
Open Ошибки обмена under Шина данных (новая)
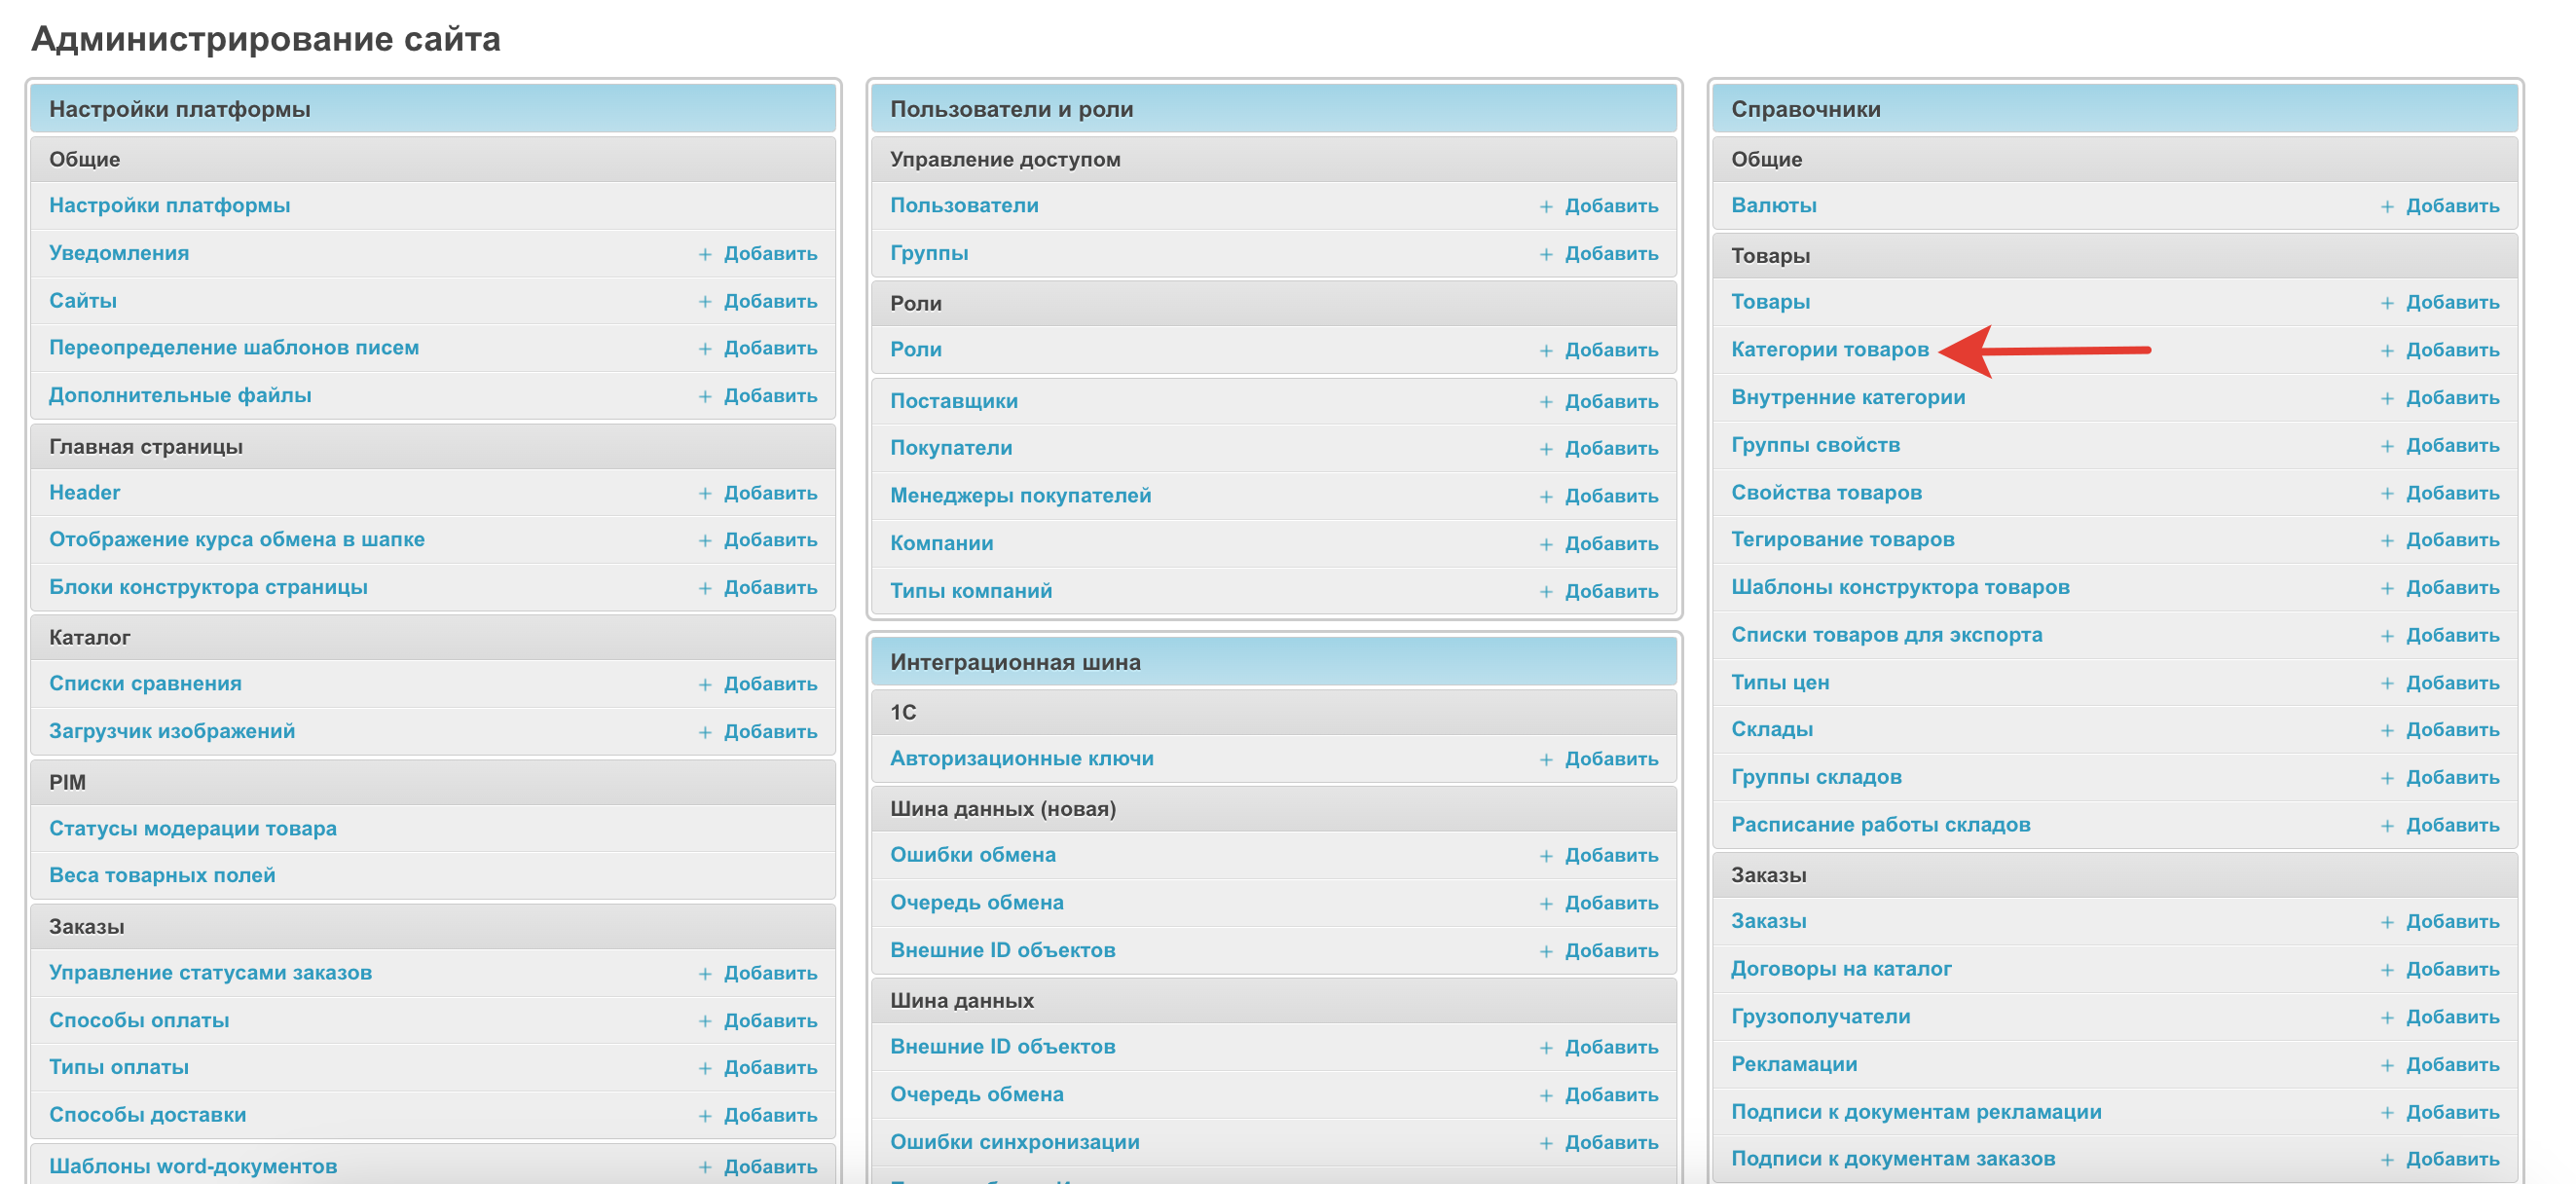[x=972, y=854]
